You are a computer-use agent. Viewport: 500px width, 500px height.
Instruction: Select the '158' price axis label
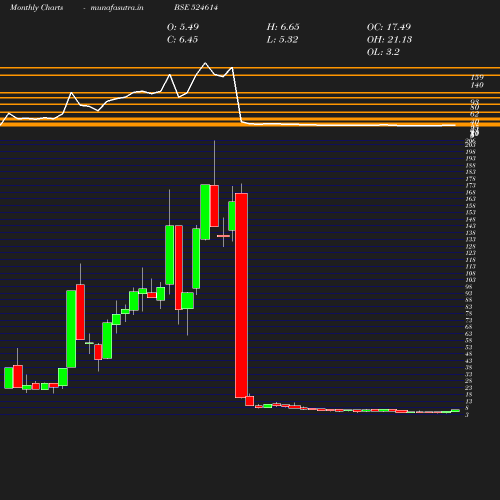[470, 206]
